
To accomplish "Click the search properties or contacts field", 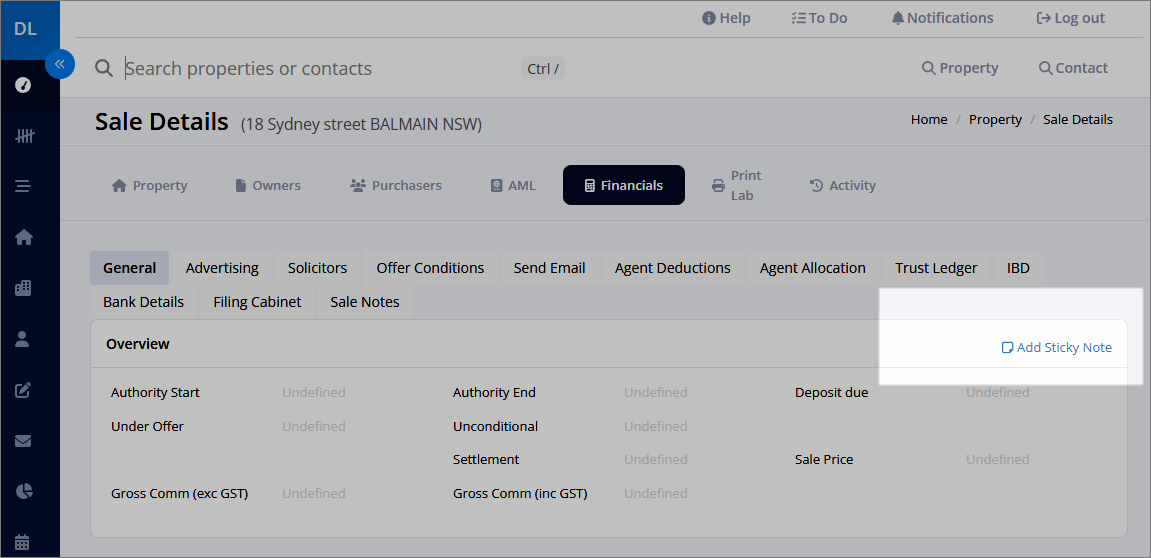I will (x=321, y=68).
